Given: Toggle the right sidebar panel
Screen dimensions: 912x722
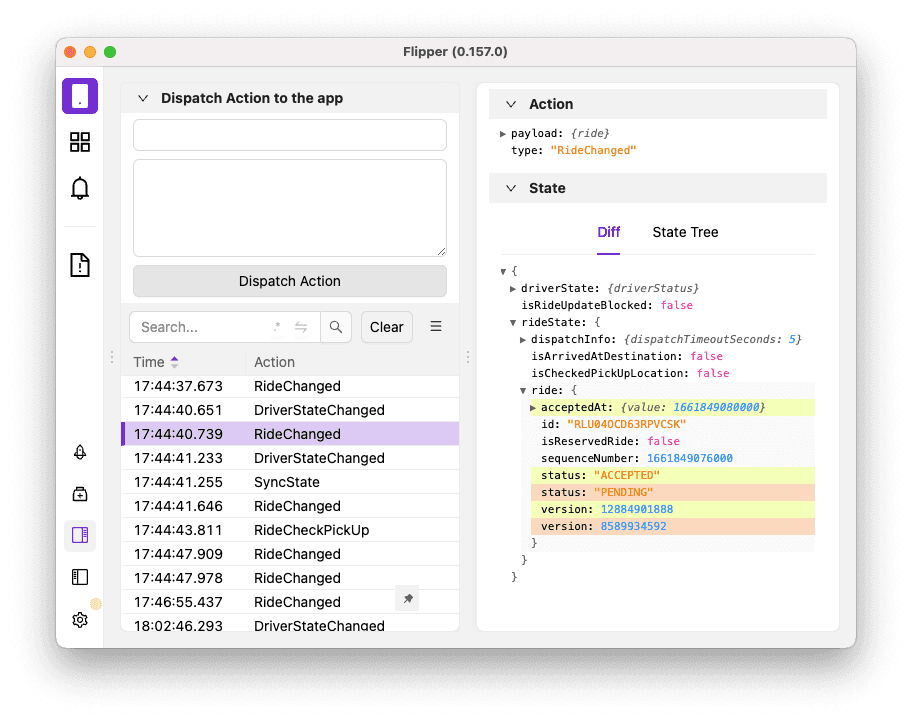Looking at the screenshot, I should (x=80, y=535).
